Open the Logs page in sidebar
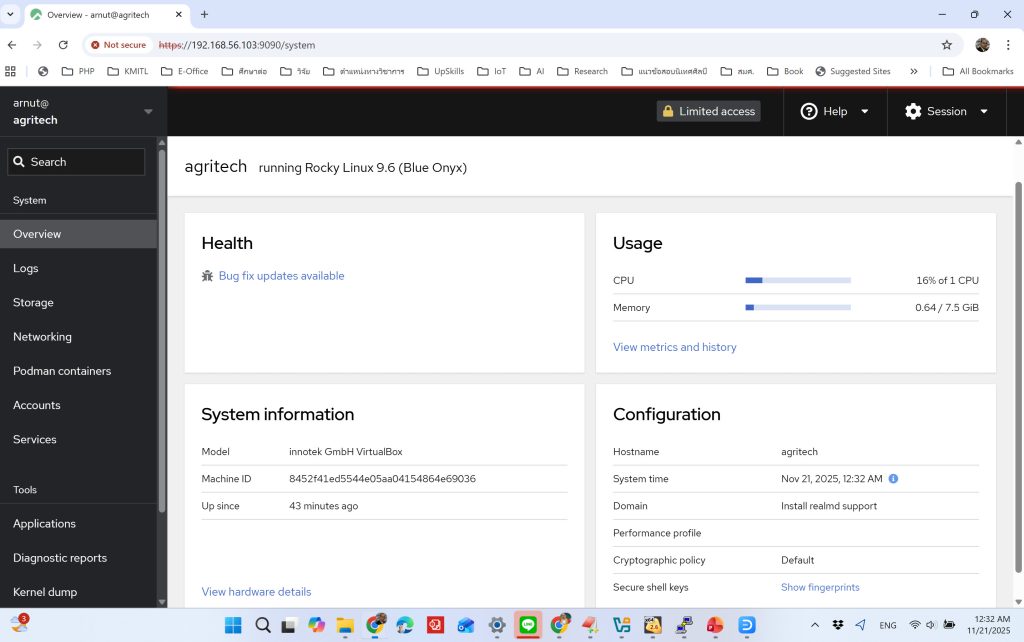Screen dimensions: 1024x642 click(x=26, y=268)
